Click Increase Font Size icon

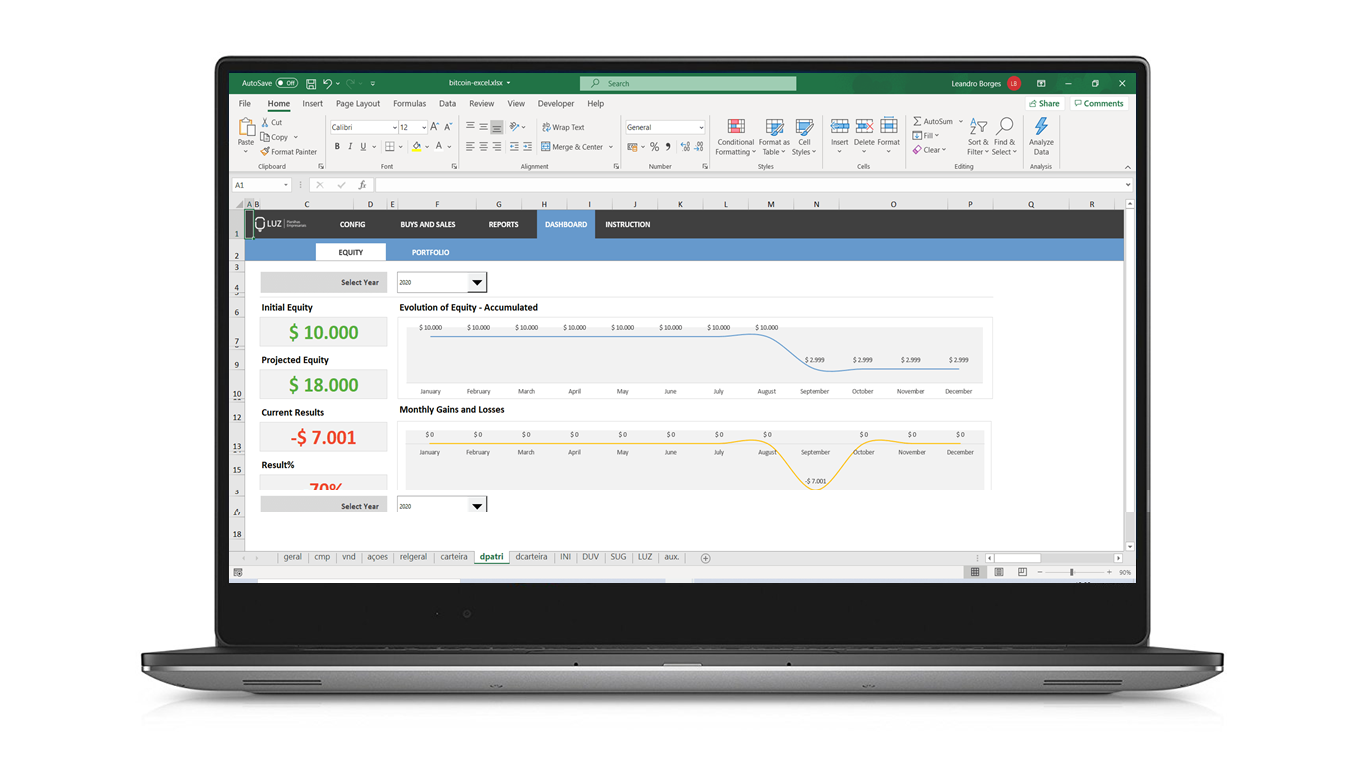click(x=435, y=127)
